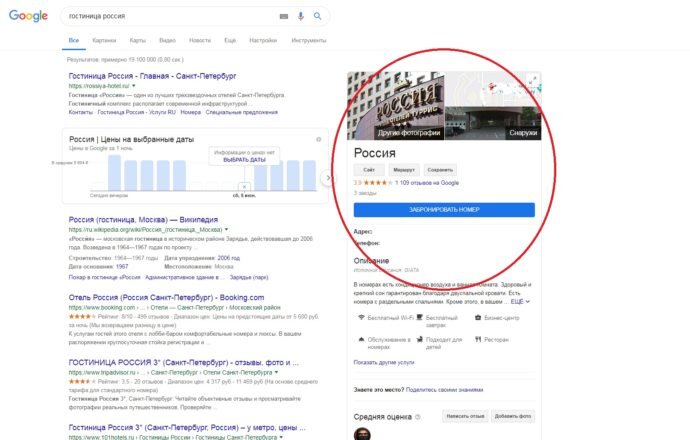Select the Все search tab
The width and height of the screenshot is (690, 440).
tap(74, 40)
